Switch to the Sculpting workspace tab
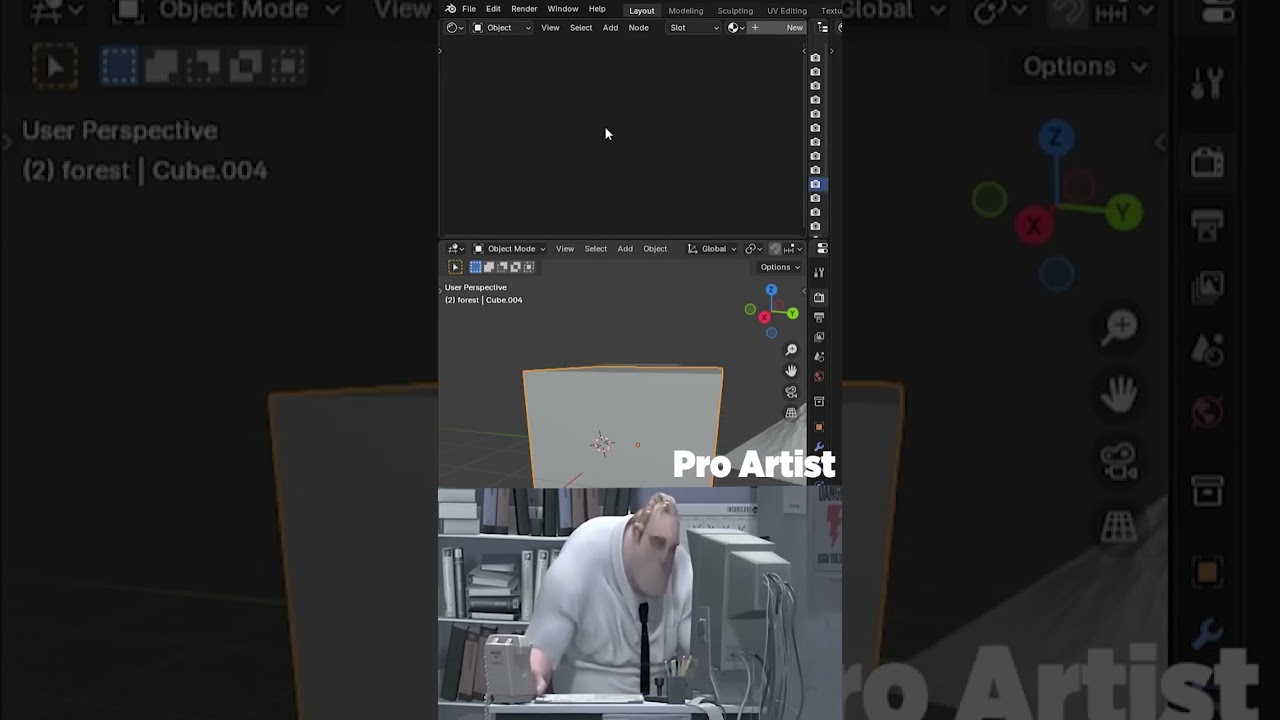The width and height of the screenshot is (1280, 720). 735,10
